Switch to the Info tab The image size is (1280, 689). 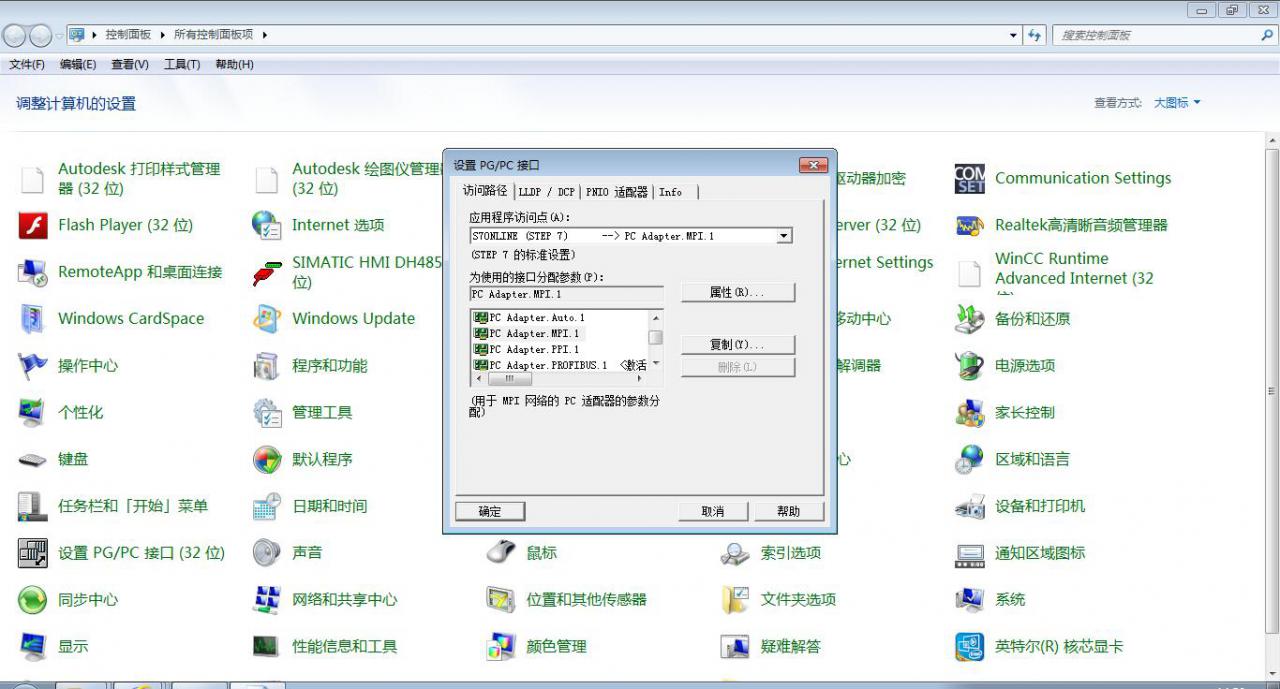pyautogui.click(x=671, y=192)
